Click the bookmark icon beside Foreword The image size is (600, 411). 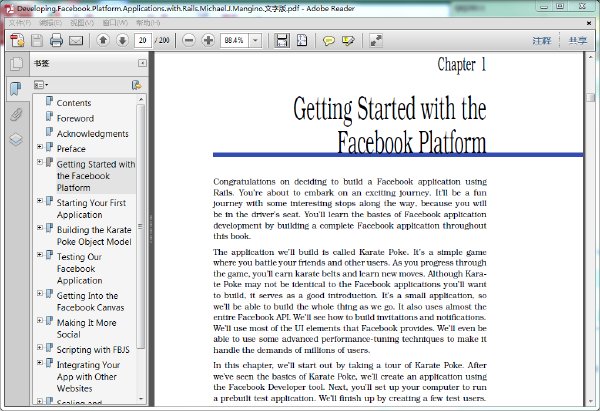click(x=49, y=116)
